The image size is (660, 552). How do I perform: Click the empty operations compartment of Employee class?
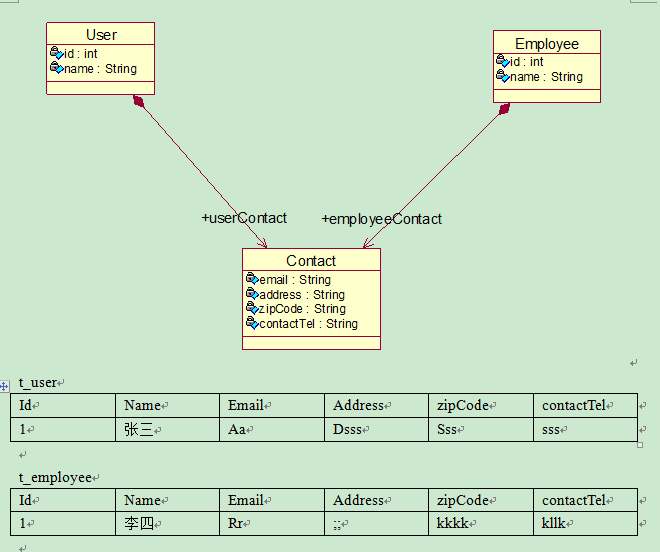click(547, 96)
